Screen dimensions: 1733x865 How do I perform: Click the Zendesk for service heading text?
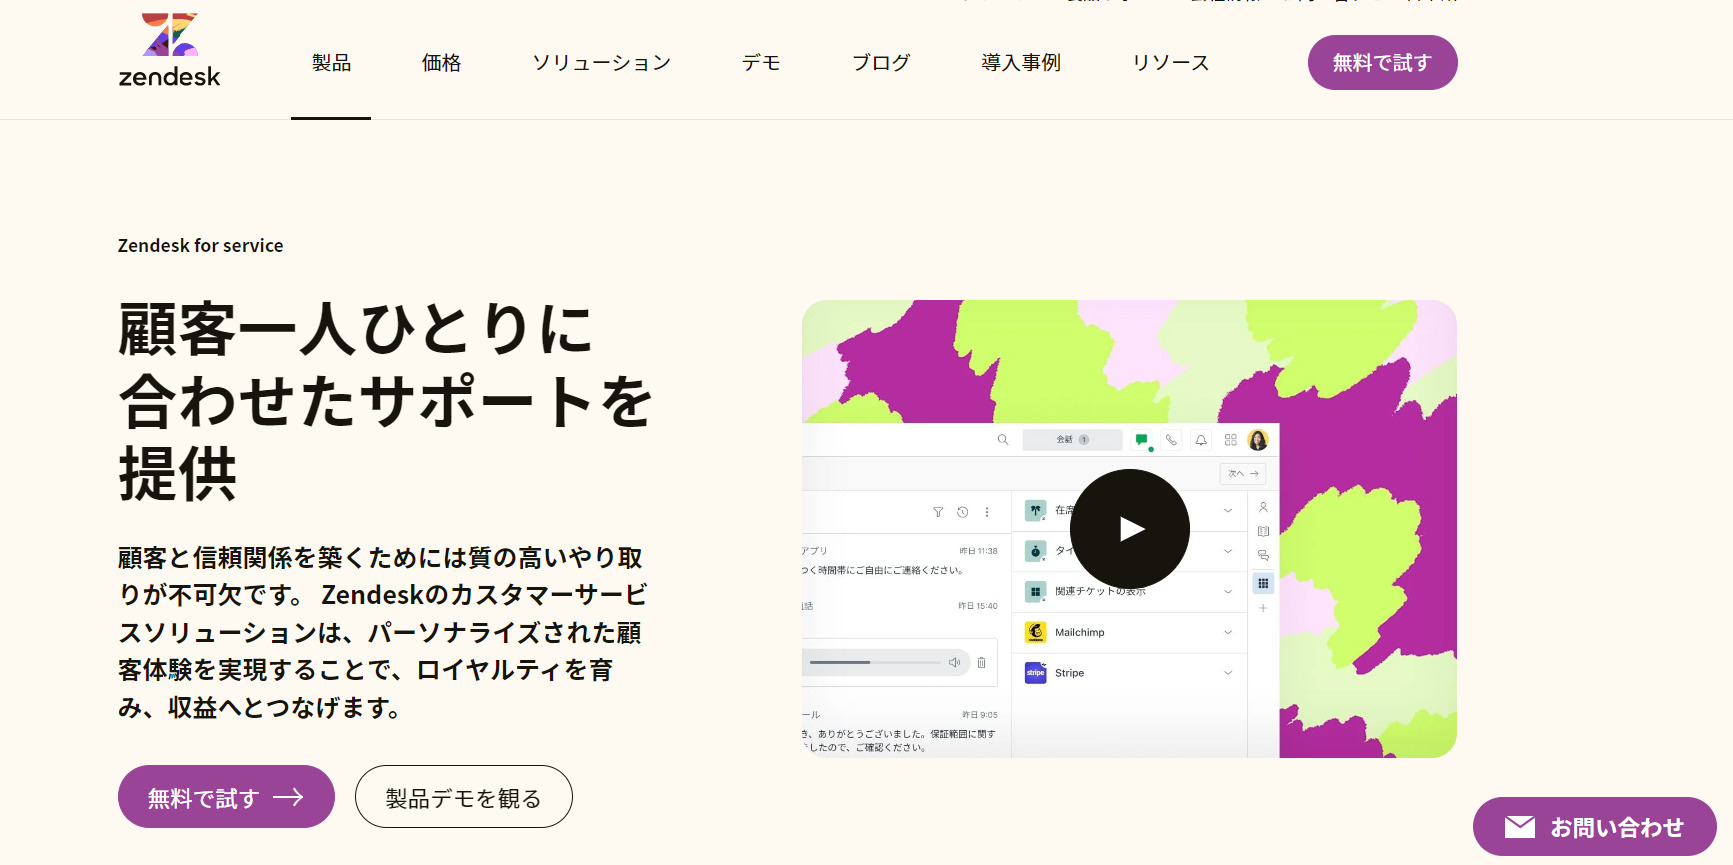(x=200, y=246)
